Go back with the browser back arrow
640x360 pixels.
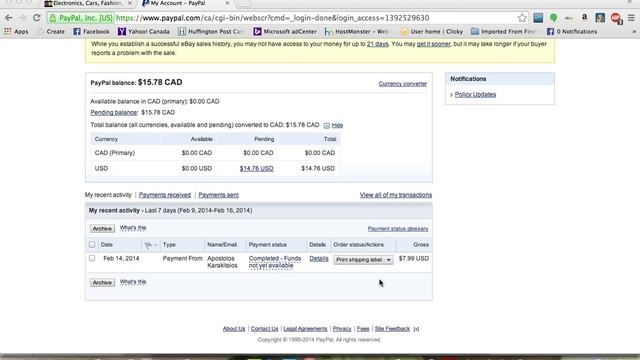[x=9, y=18]
